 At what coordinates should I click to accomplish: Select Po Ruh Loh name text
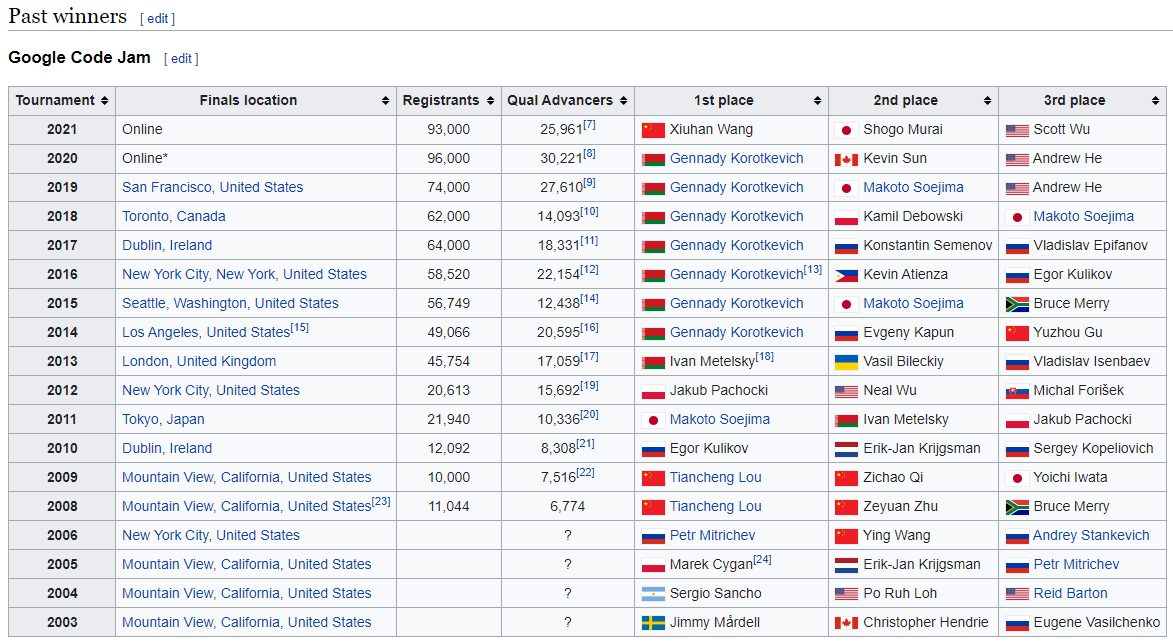(x=900, y=593)
